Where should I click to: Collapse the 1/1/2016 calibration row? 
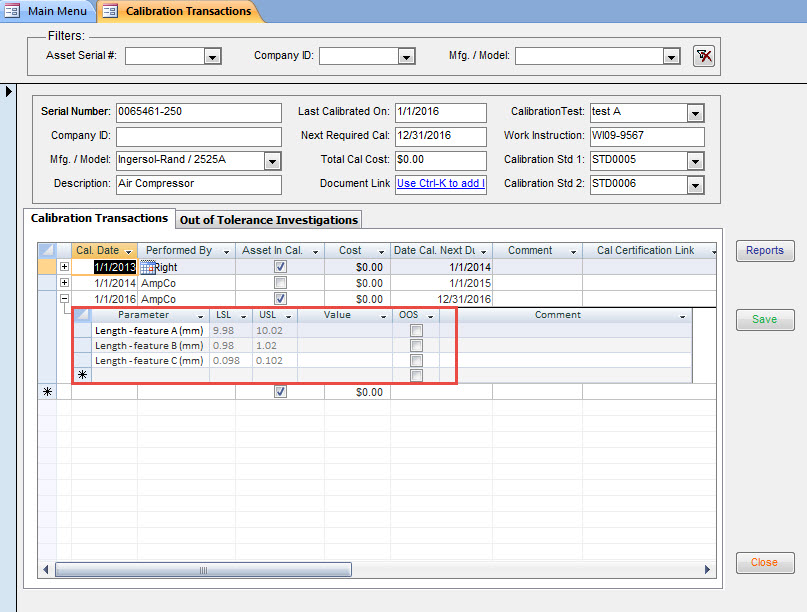[x=65, y=299]
